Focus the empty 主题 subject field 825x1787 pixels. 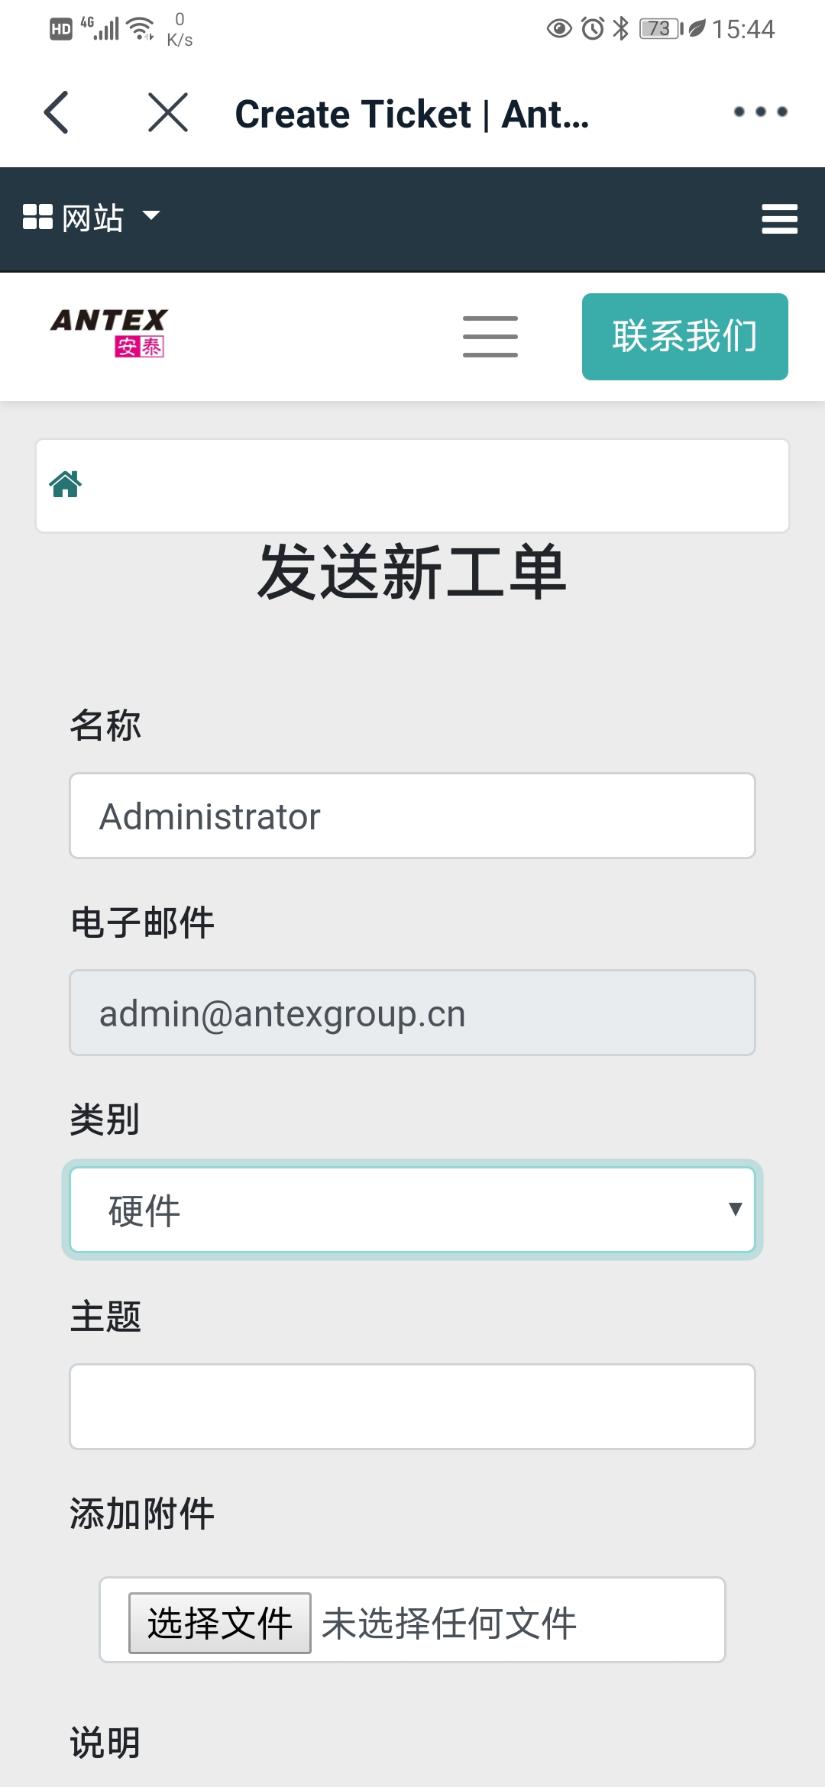[412, 1407]
